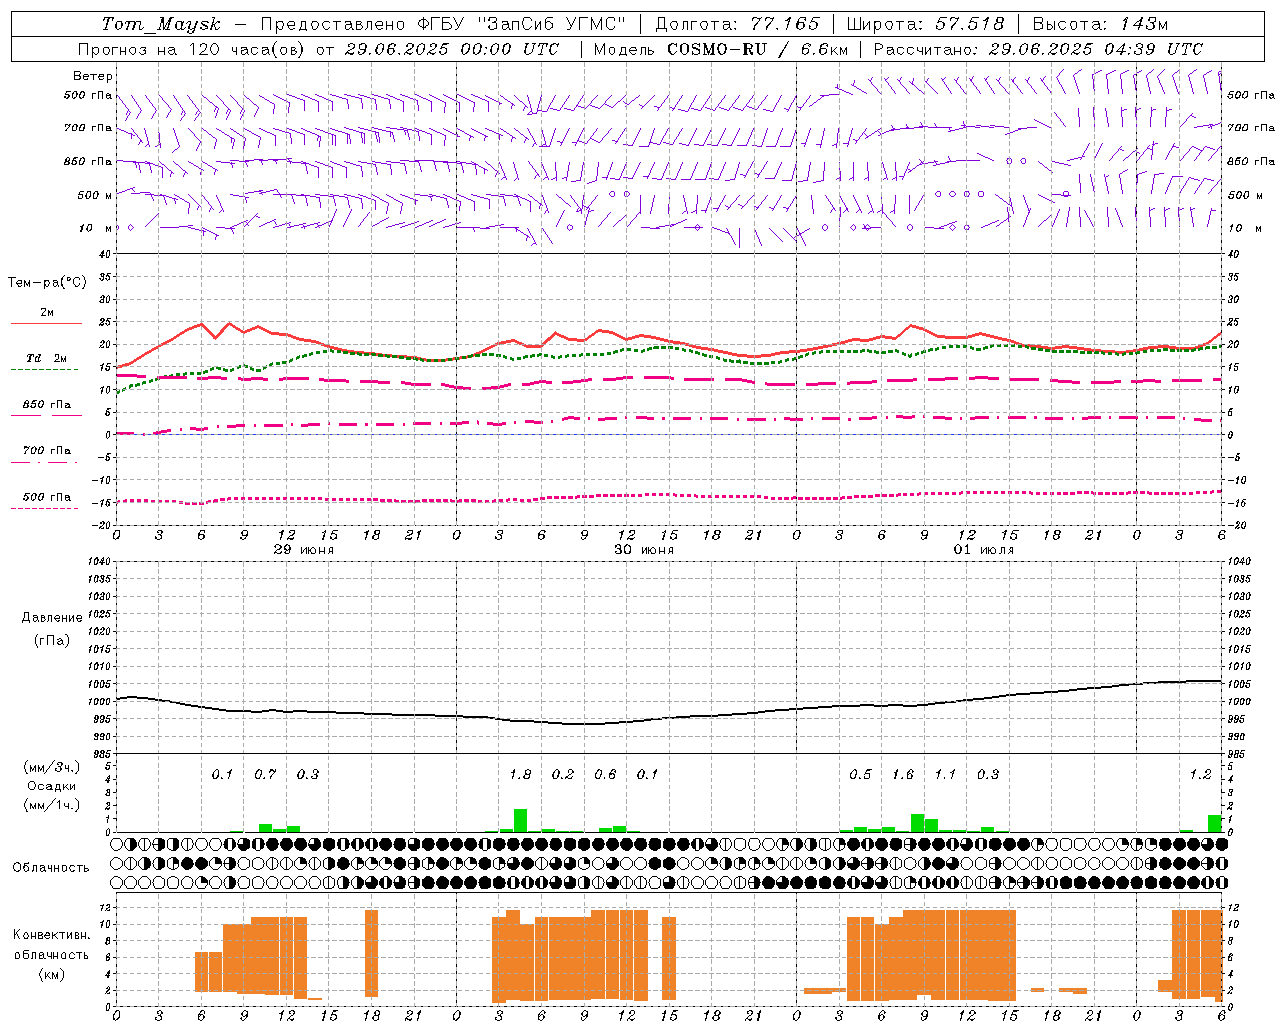Click the Долгота: 77.165 value
The image size is (1280, 1024).
(737, 24)
